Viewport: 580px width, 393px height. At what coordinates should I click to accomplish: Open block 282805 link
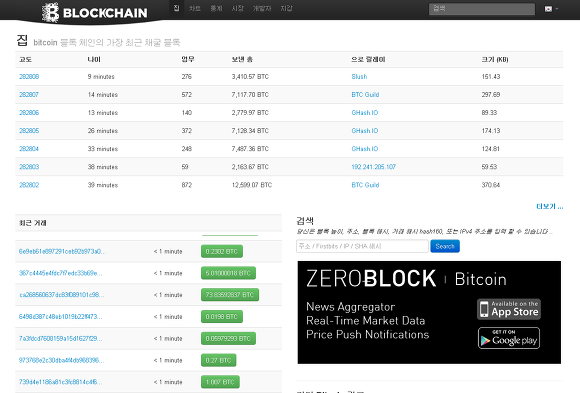point(29,131)
